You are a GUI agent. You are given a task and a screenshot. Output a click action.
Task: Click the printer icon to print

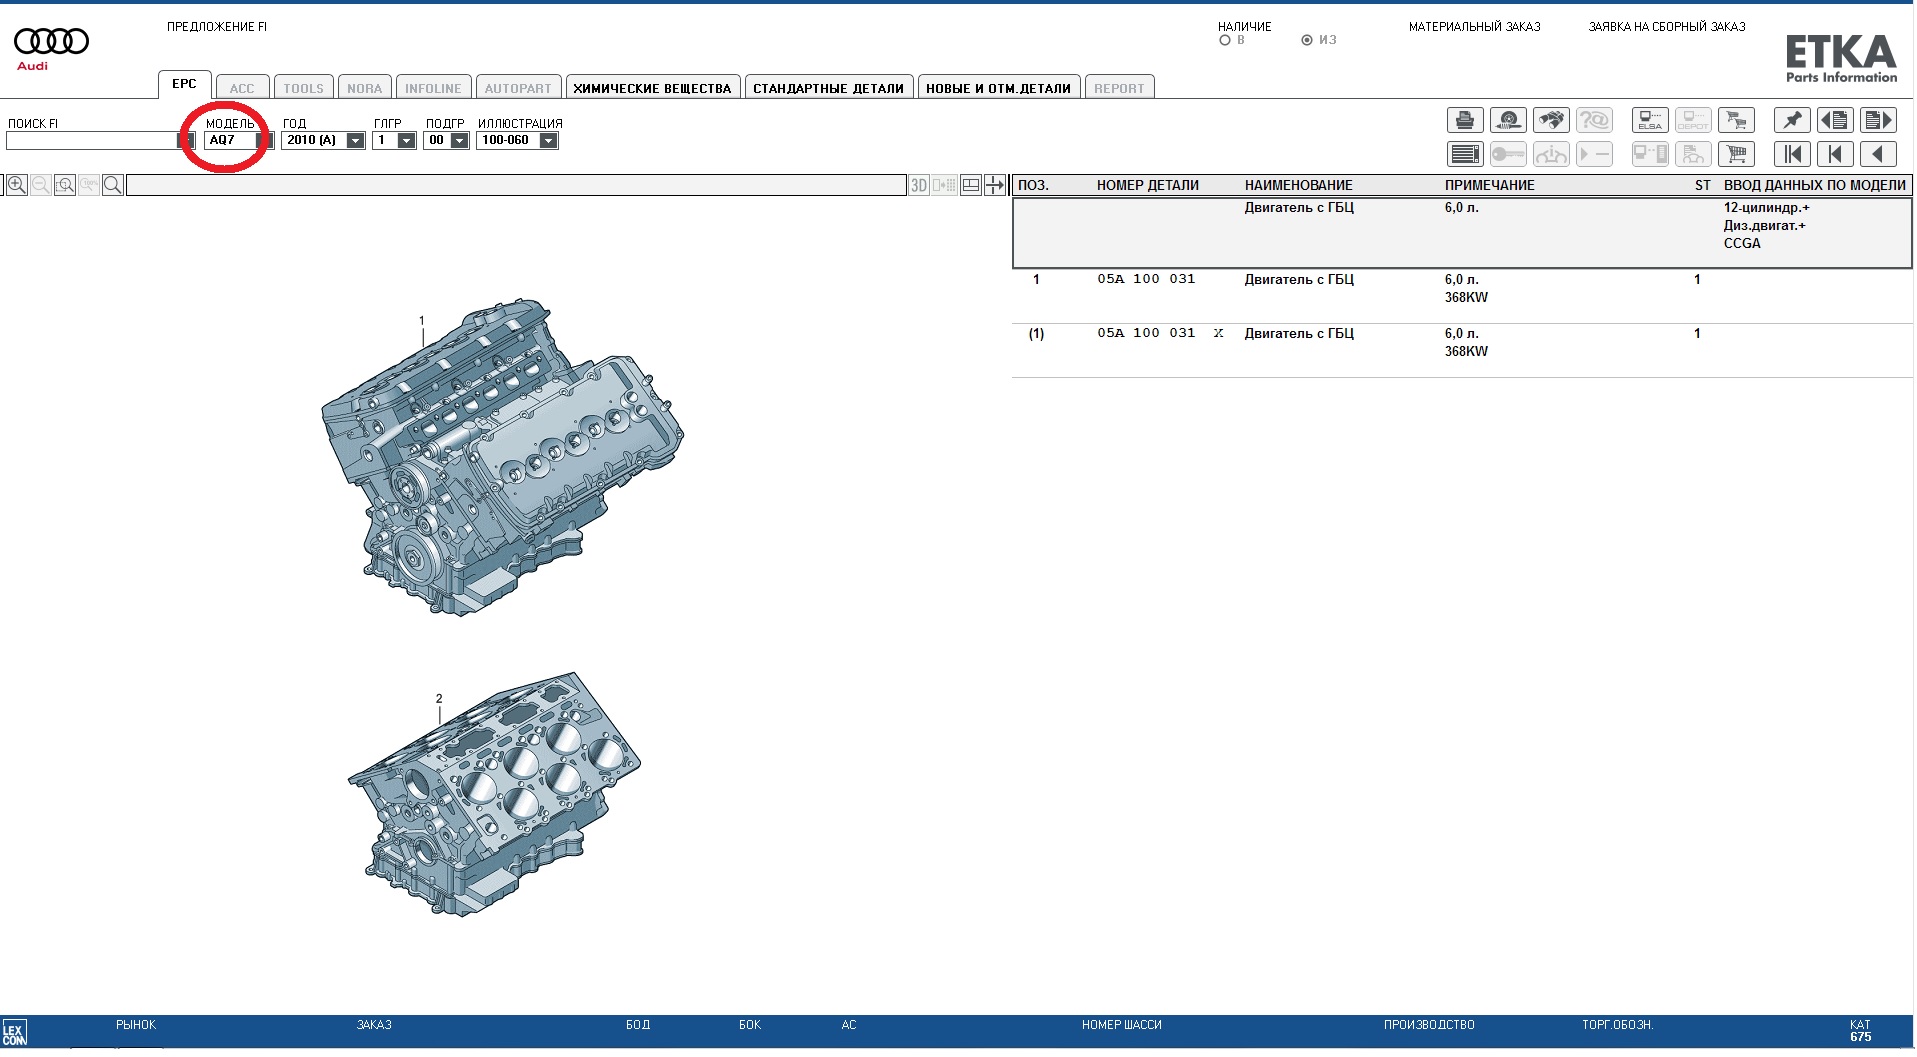pyautogui.click(x=1465, y=121)
